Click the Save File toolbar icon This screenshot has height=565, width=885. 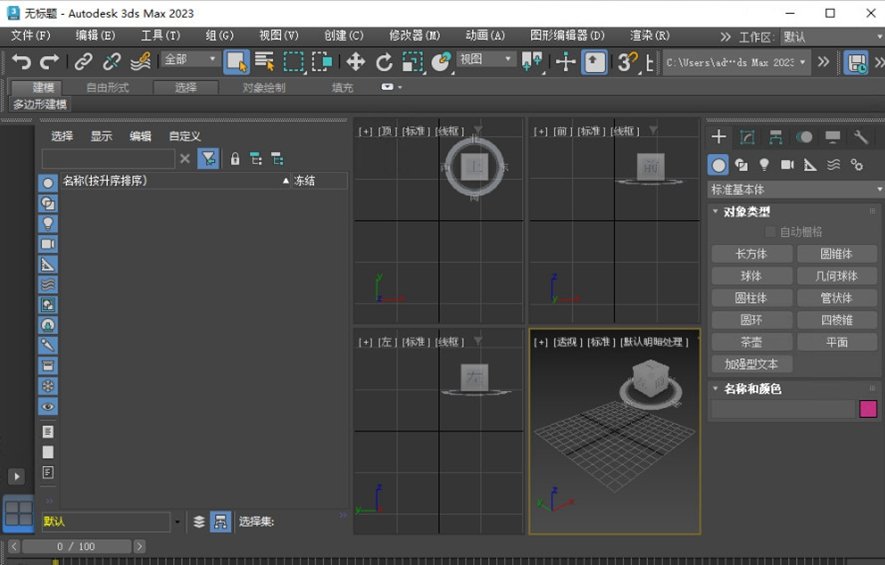[856, 62]
